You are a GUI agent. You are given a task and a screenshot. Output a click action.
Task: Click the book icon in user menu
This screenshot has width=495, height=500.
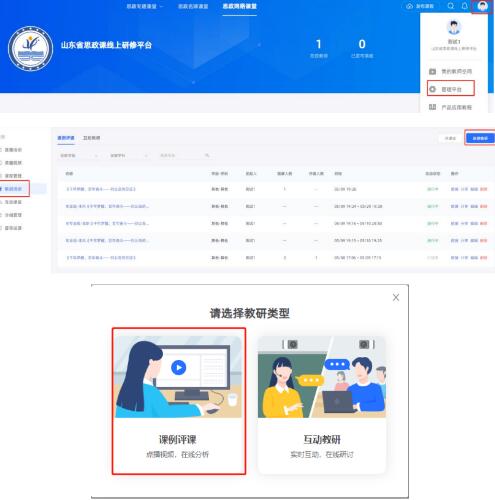click(433, 107)
